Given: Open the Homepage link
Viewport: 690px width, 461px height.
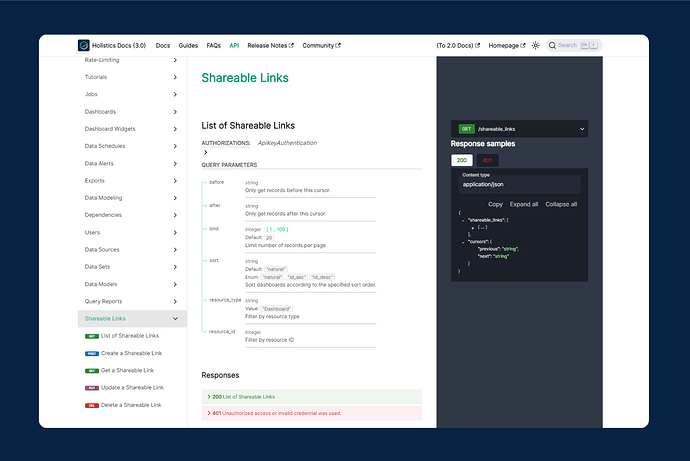Looking at the screenshot, I should 506,45.
